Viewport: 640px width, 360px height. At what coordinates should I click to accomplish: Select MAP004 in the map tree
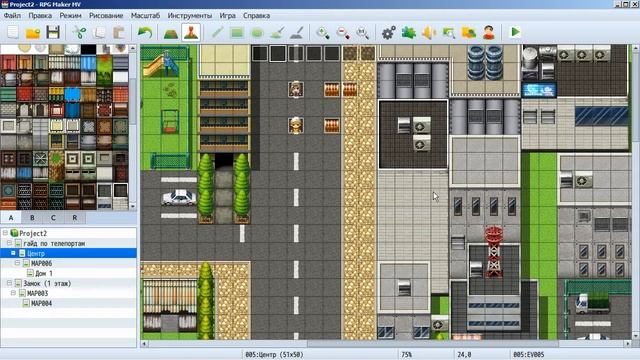click(x=41, y=303)
